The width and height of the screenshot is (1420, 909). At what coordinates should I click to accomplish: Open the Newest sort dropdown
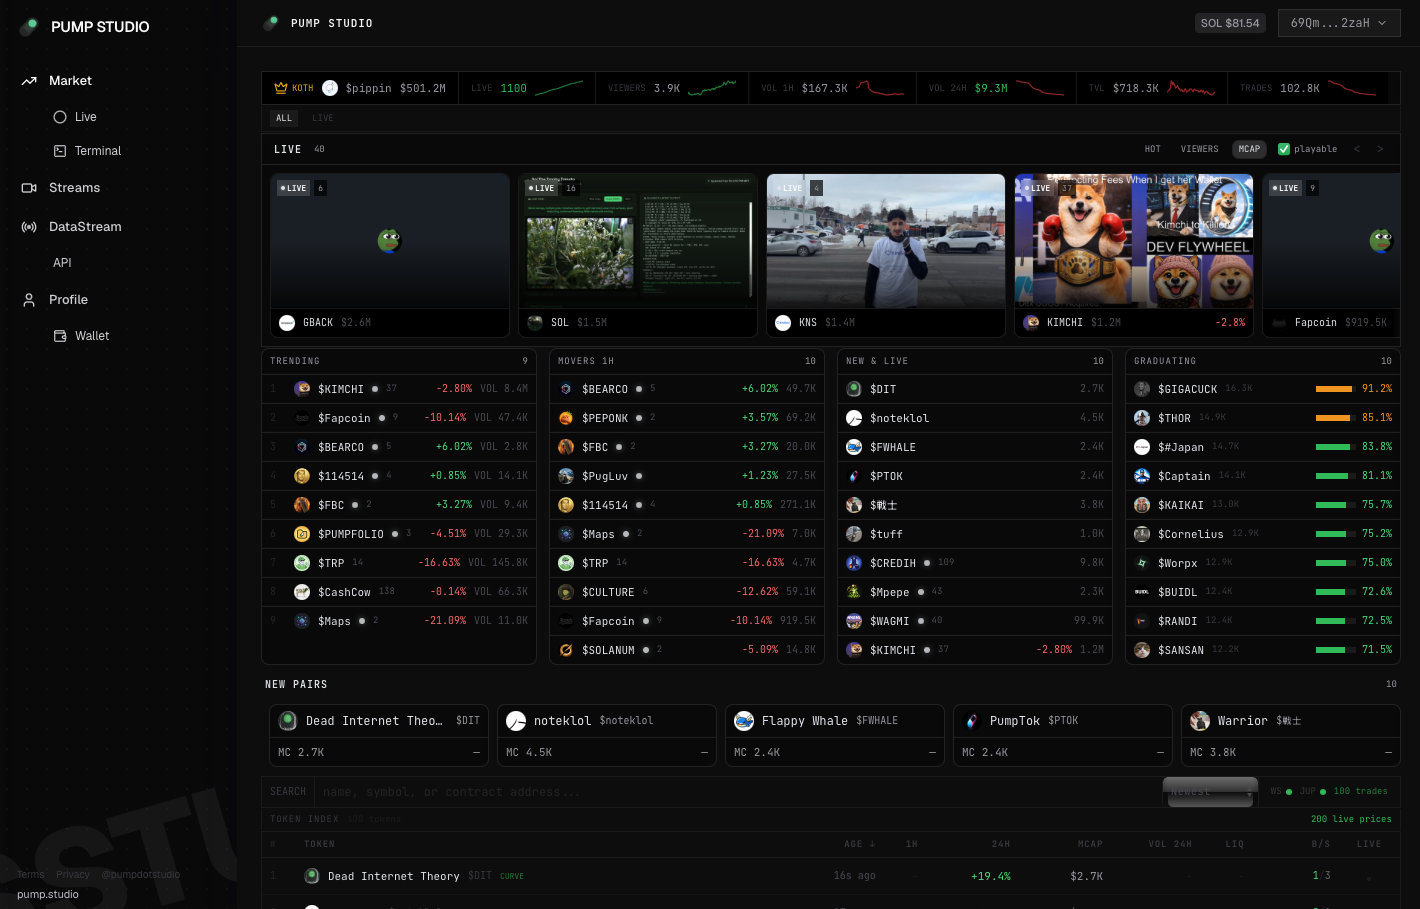pos(1209,792)
